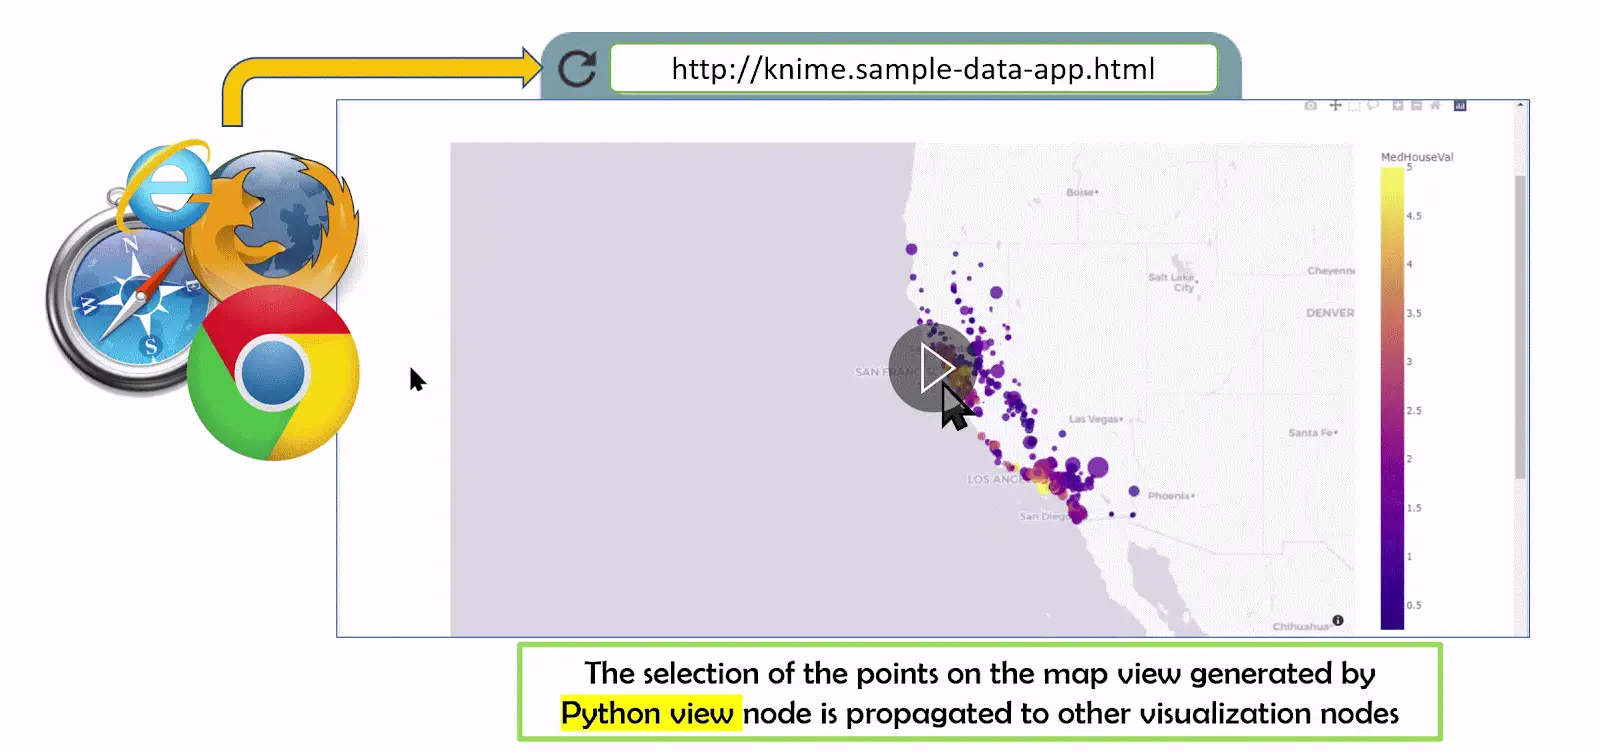Click the vertical scrollbar thumb
Image resolution: width=1600 pixels, height=753 pixels.
pyautogui.click(x=1520, y=327)
